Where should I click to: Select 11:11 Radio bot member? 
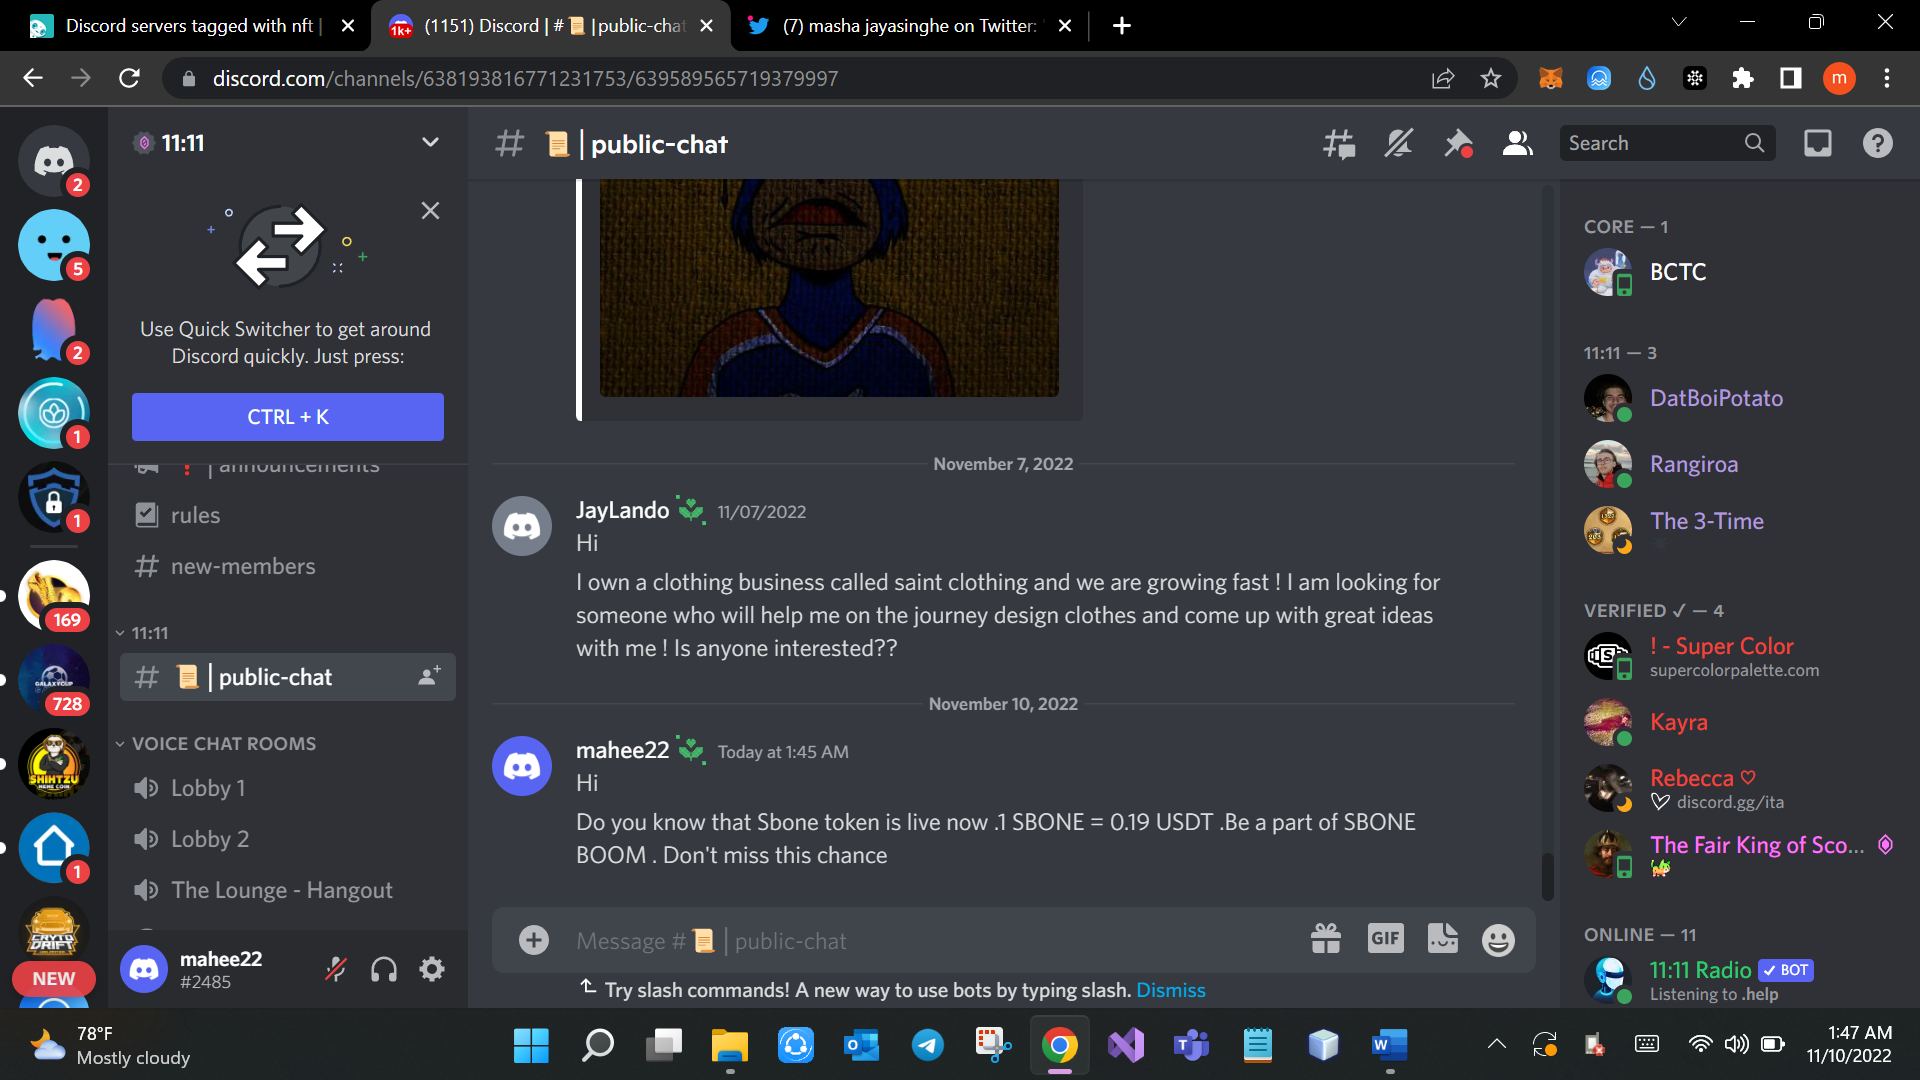[1740, 979]
